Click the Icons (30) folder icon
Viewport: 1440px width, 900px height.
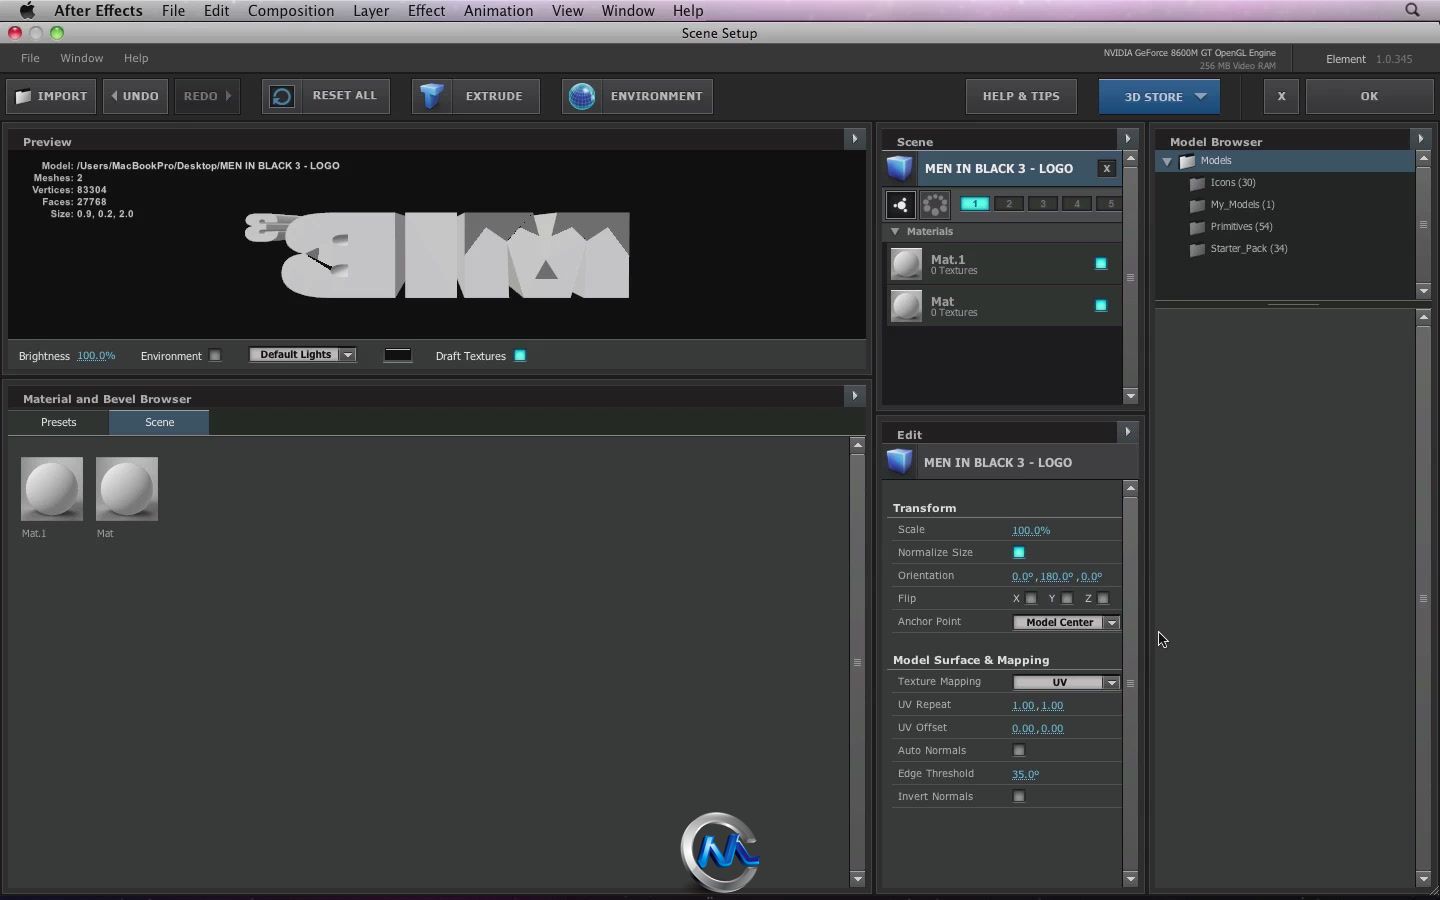1197,183
